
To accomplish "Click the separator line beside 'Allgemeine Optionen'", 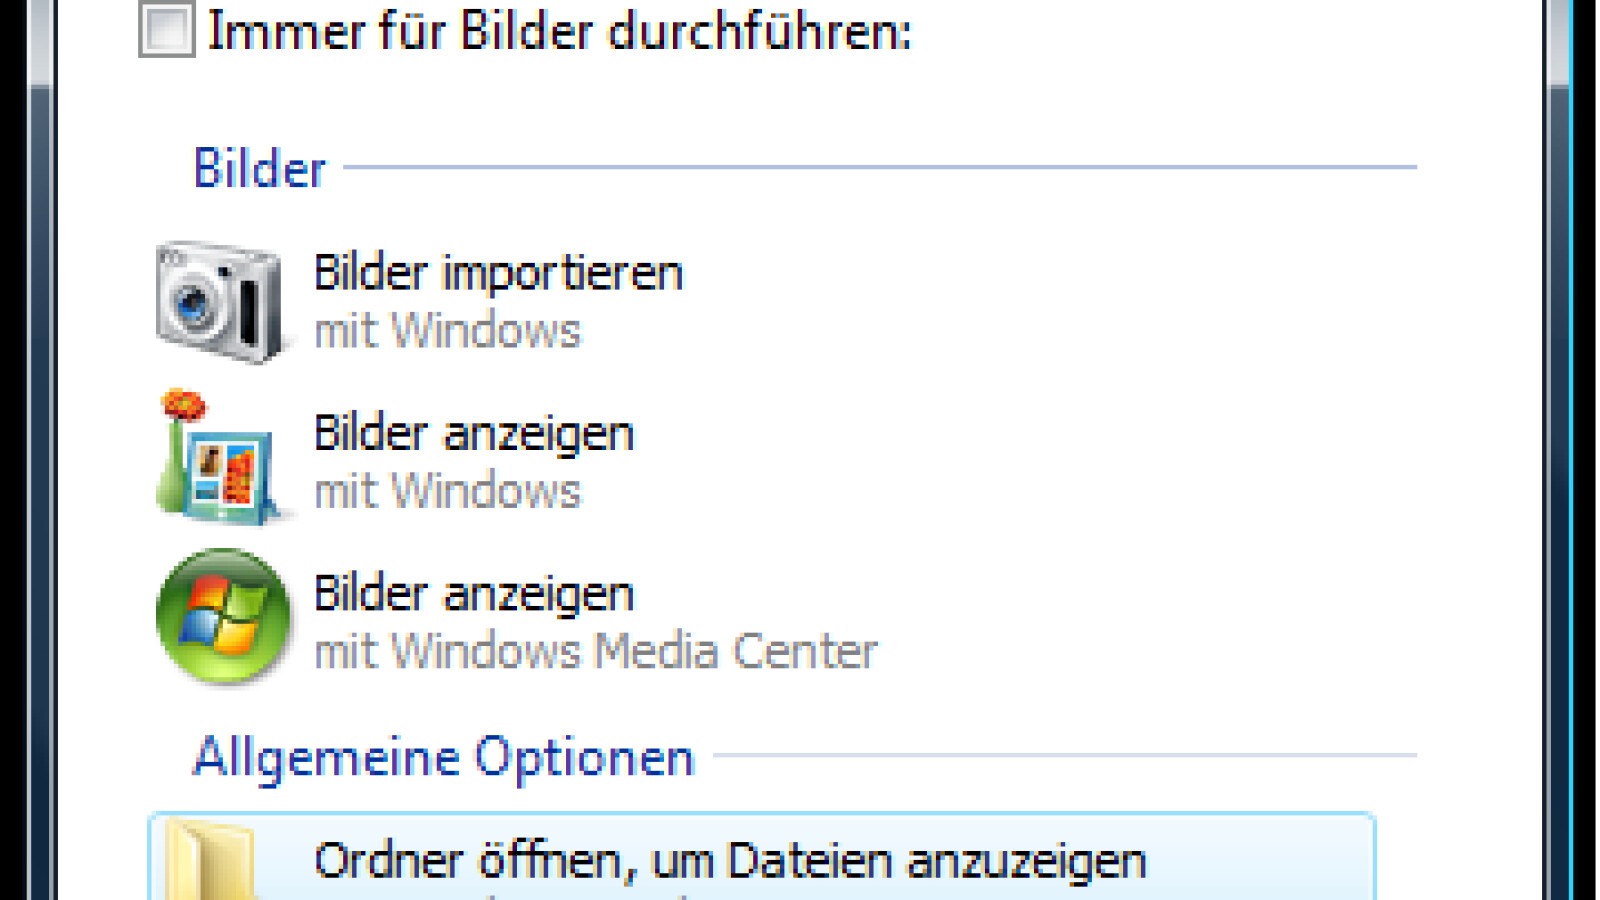I will (1065, 755).
